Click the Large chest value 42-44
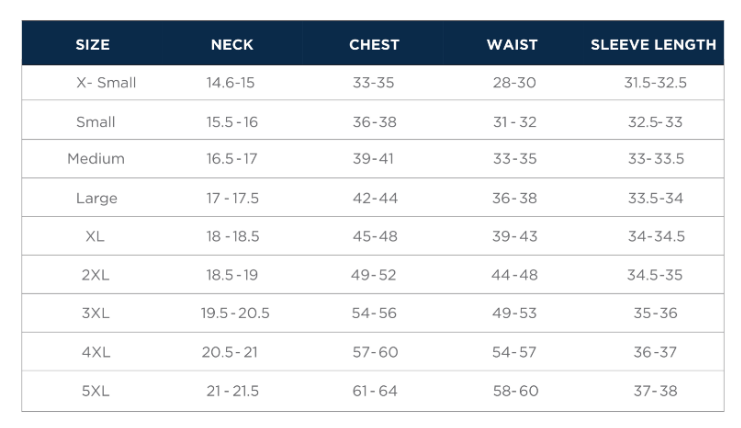This screenshot has height=428, width=741. (x=375, y=198)
